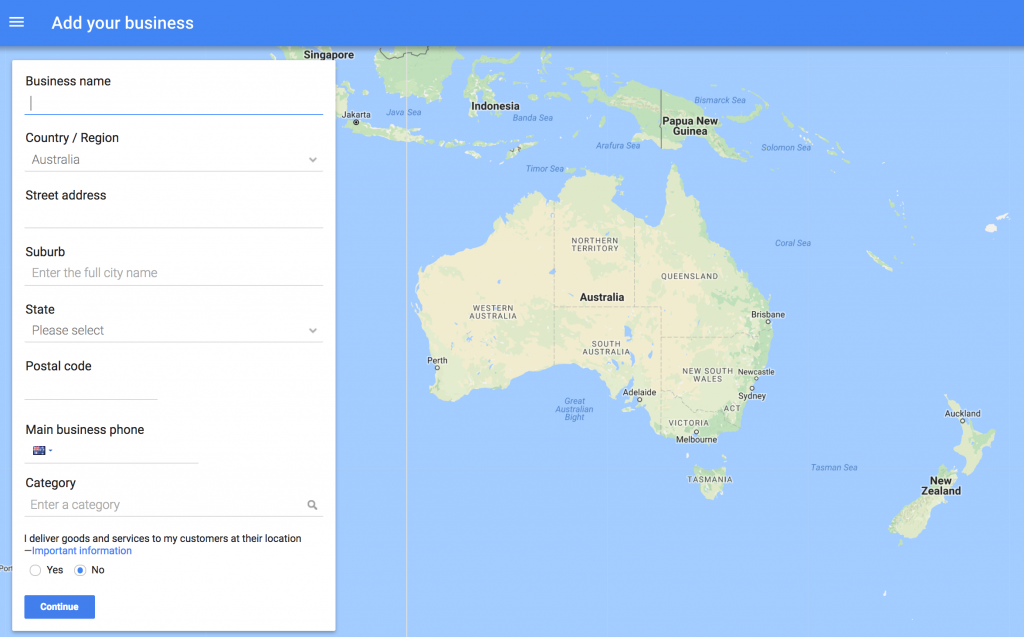Click into the Street address field

174,216
